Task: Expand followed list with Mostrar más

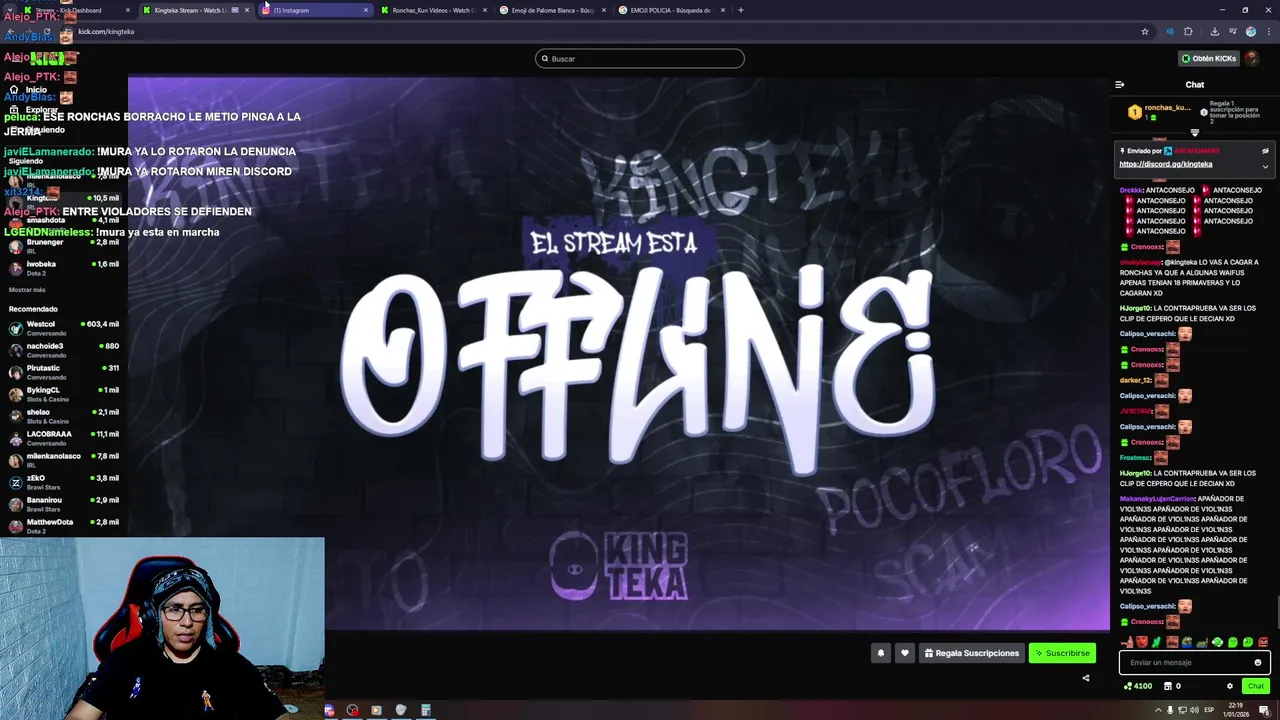Action: tap(27, 290)
